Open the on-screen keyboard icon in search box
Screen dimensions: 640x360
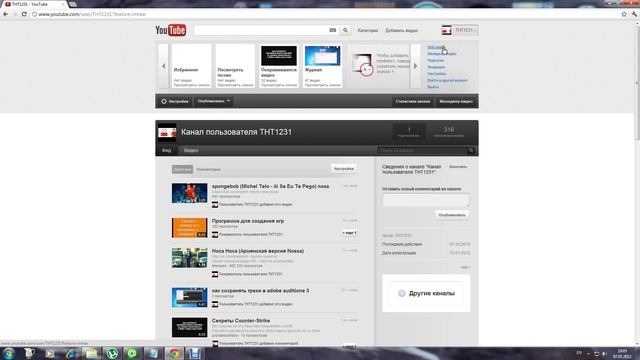[333, 30]
